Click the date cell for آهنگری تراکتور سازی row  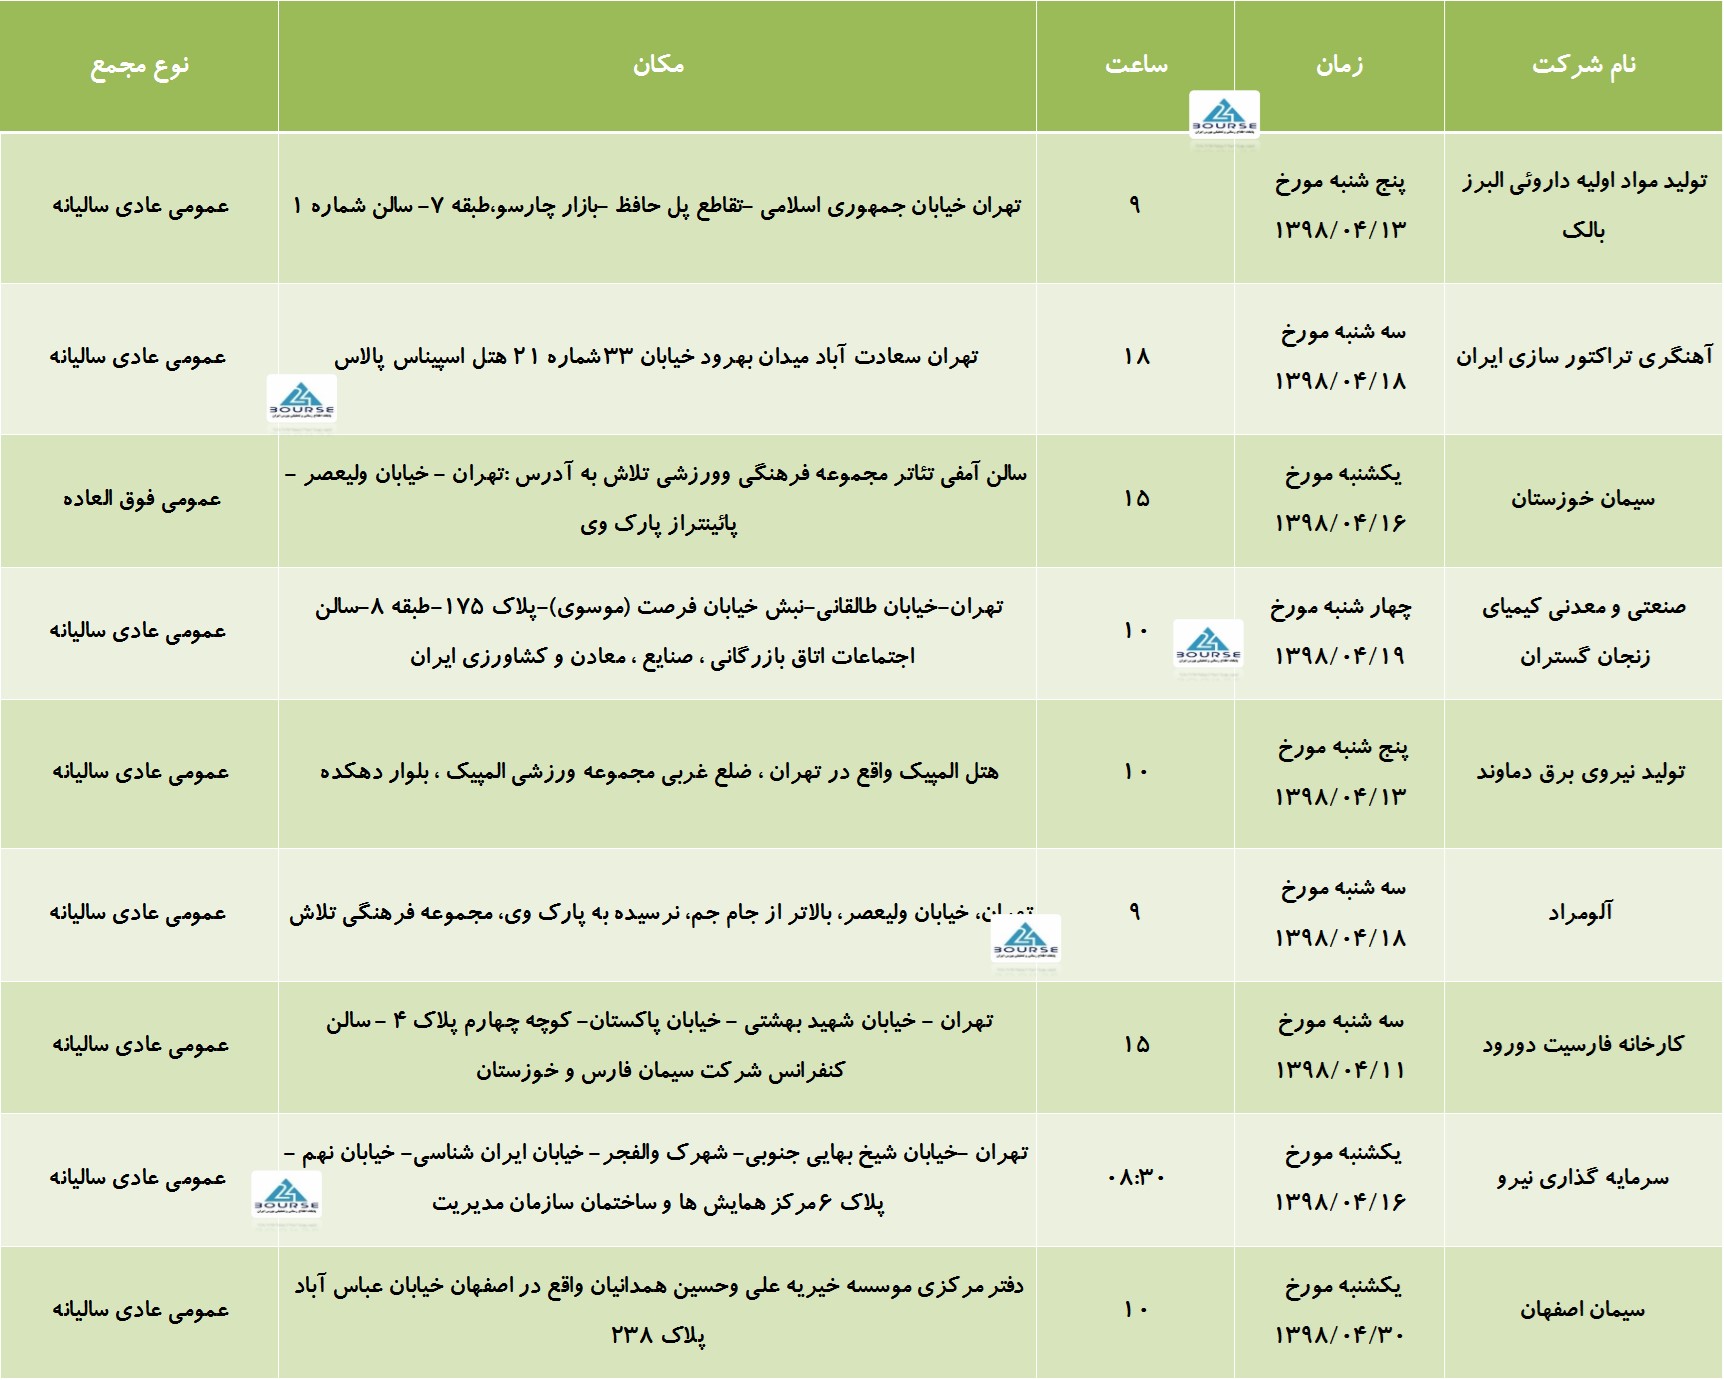pos(1340,357)
